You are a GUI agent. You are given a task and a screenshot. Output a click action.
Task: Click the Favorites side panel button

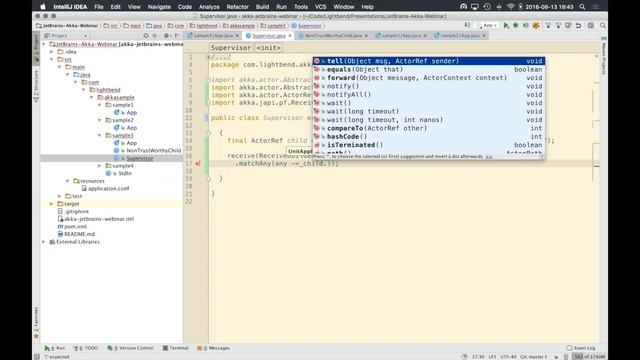coord(36,322)
